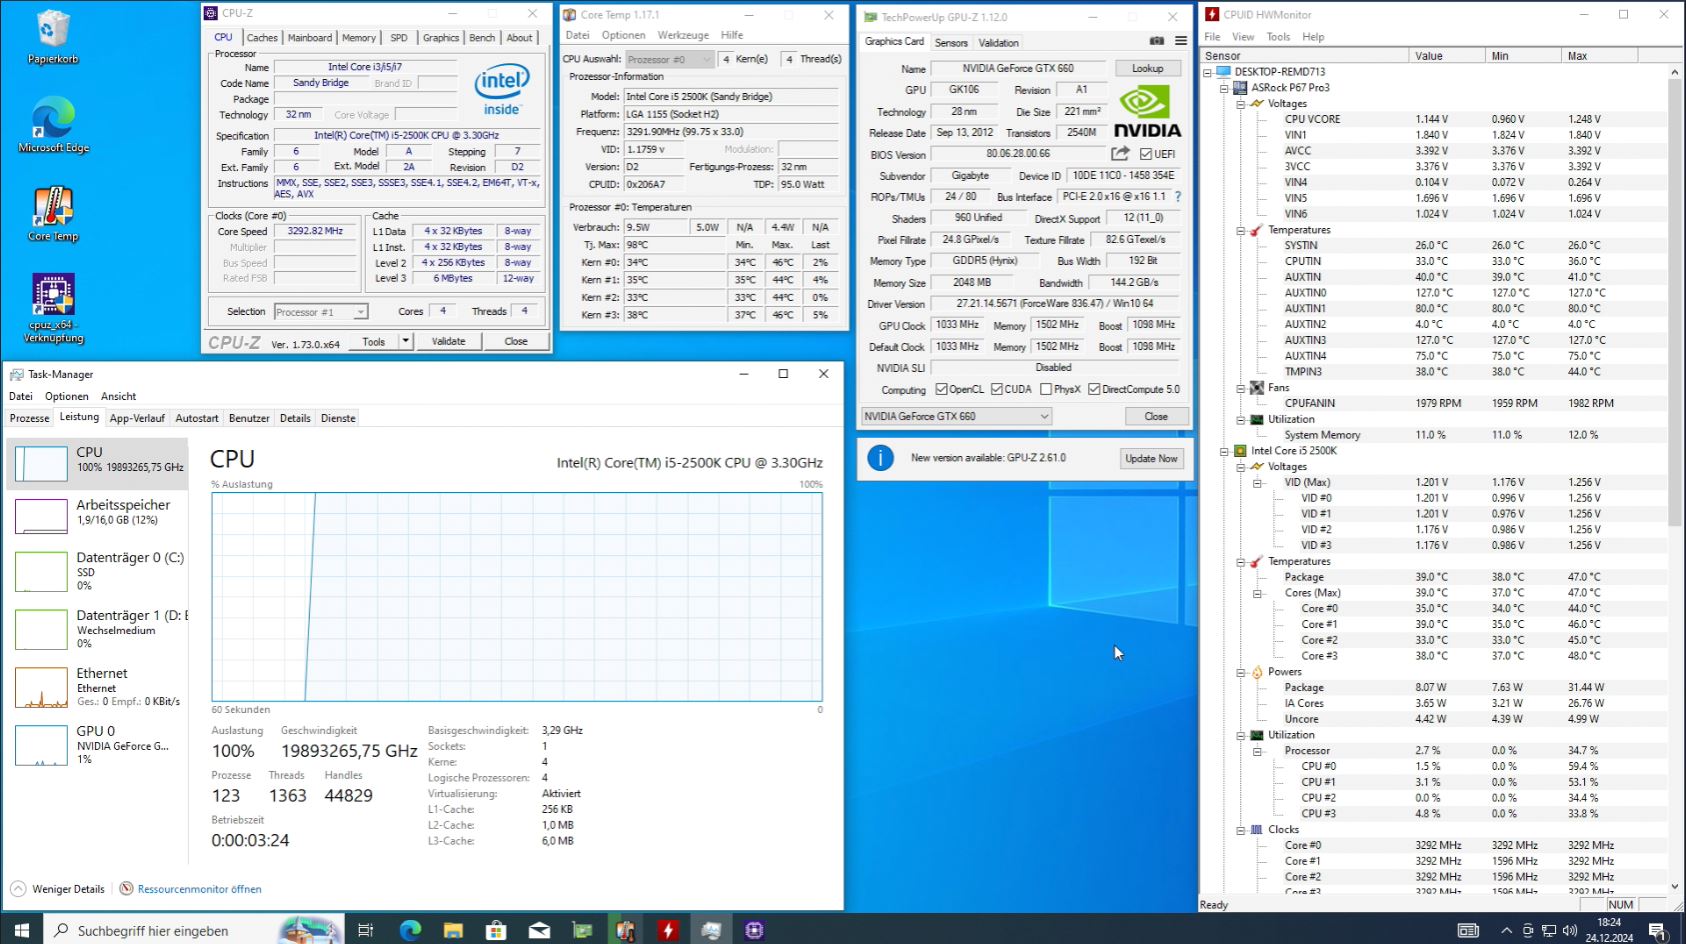The image size is (1686, 944).
Task: Click the GPU-Z BIOS share icon
Action: (1120, 153)
